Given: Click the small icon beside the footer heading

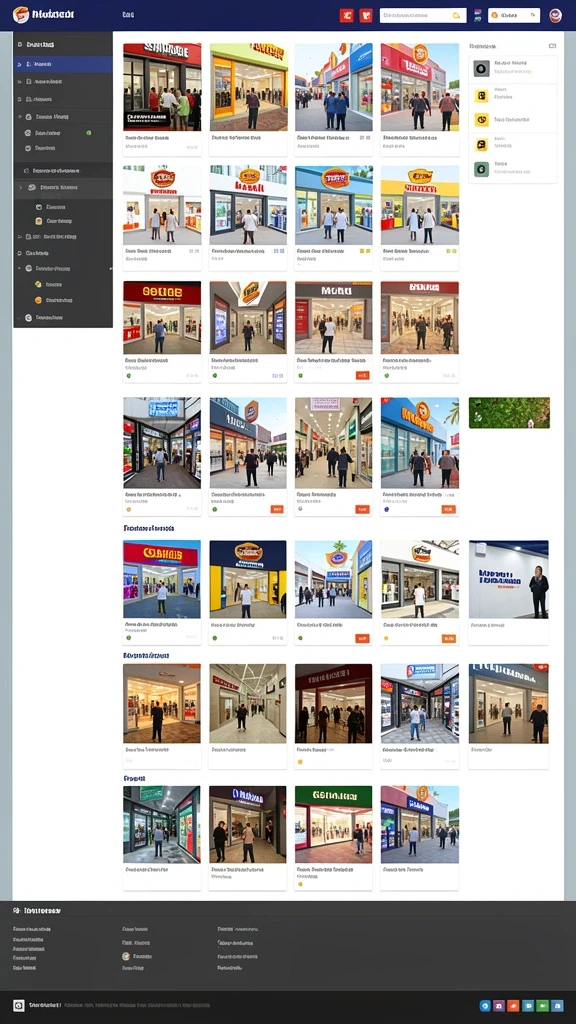Looking at the screenshot, I should pyautogui.click(x=16, y=910).
